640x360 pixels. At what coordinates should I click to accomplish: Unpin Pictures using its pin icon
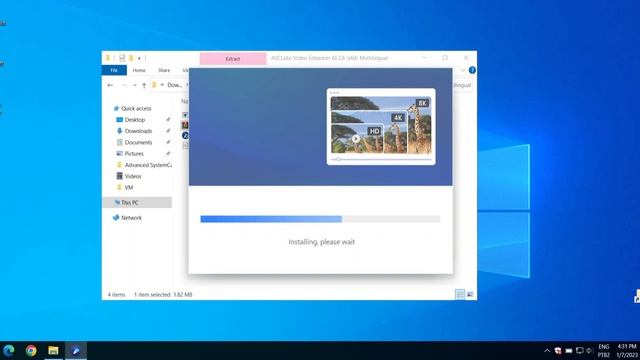click(x=168, y=153)
